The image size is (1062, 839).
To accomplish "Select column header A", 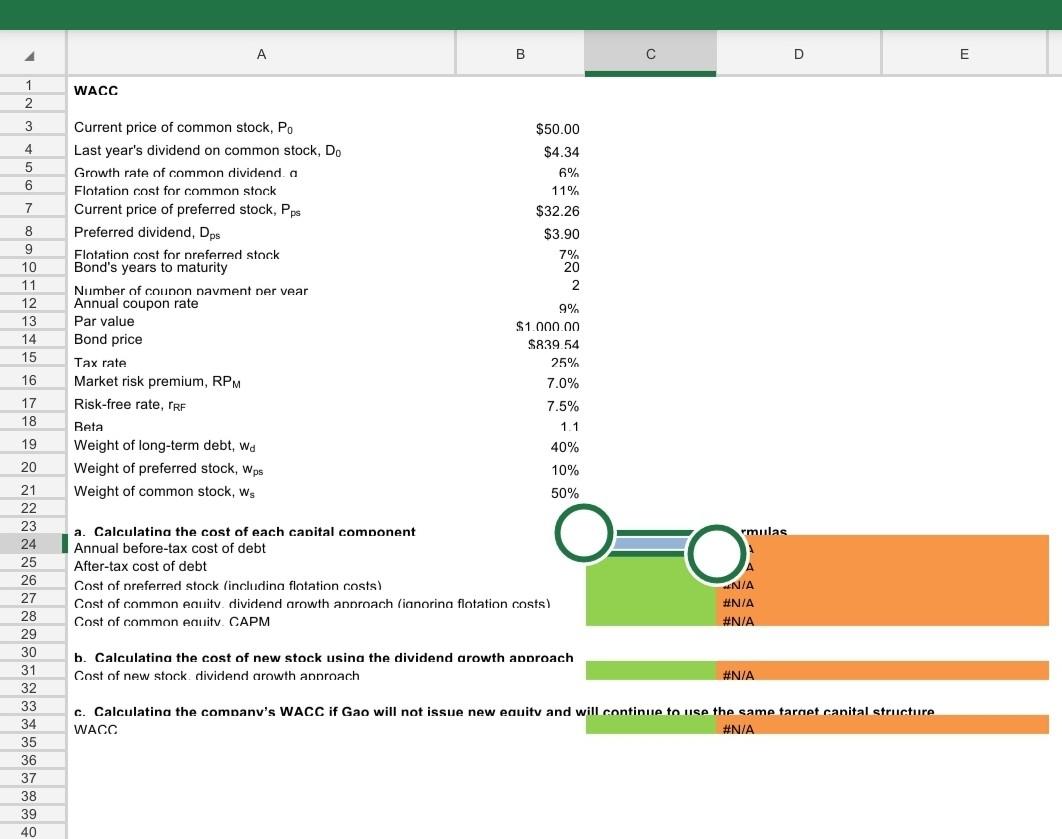I will (260, 53).
